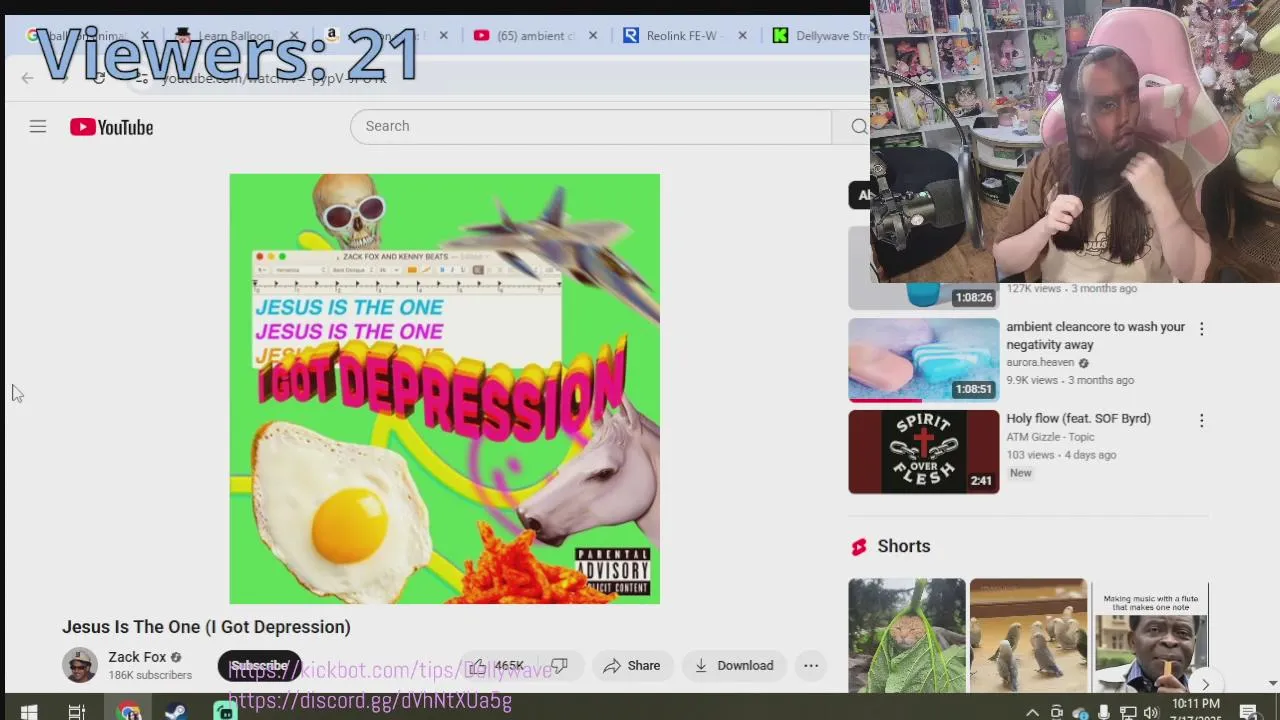Switch to the 'Dellywave' Kick tab
Image resolution: width=1280 pixels, height=720 pixels.
pos(818,36)
